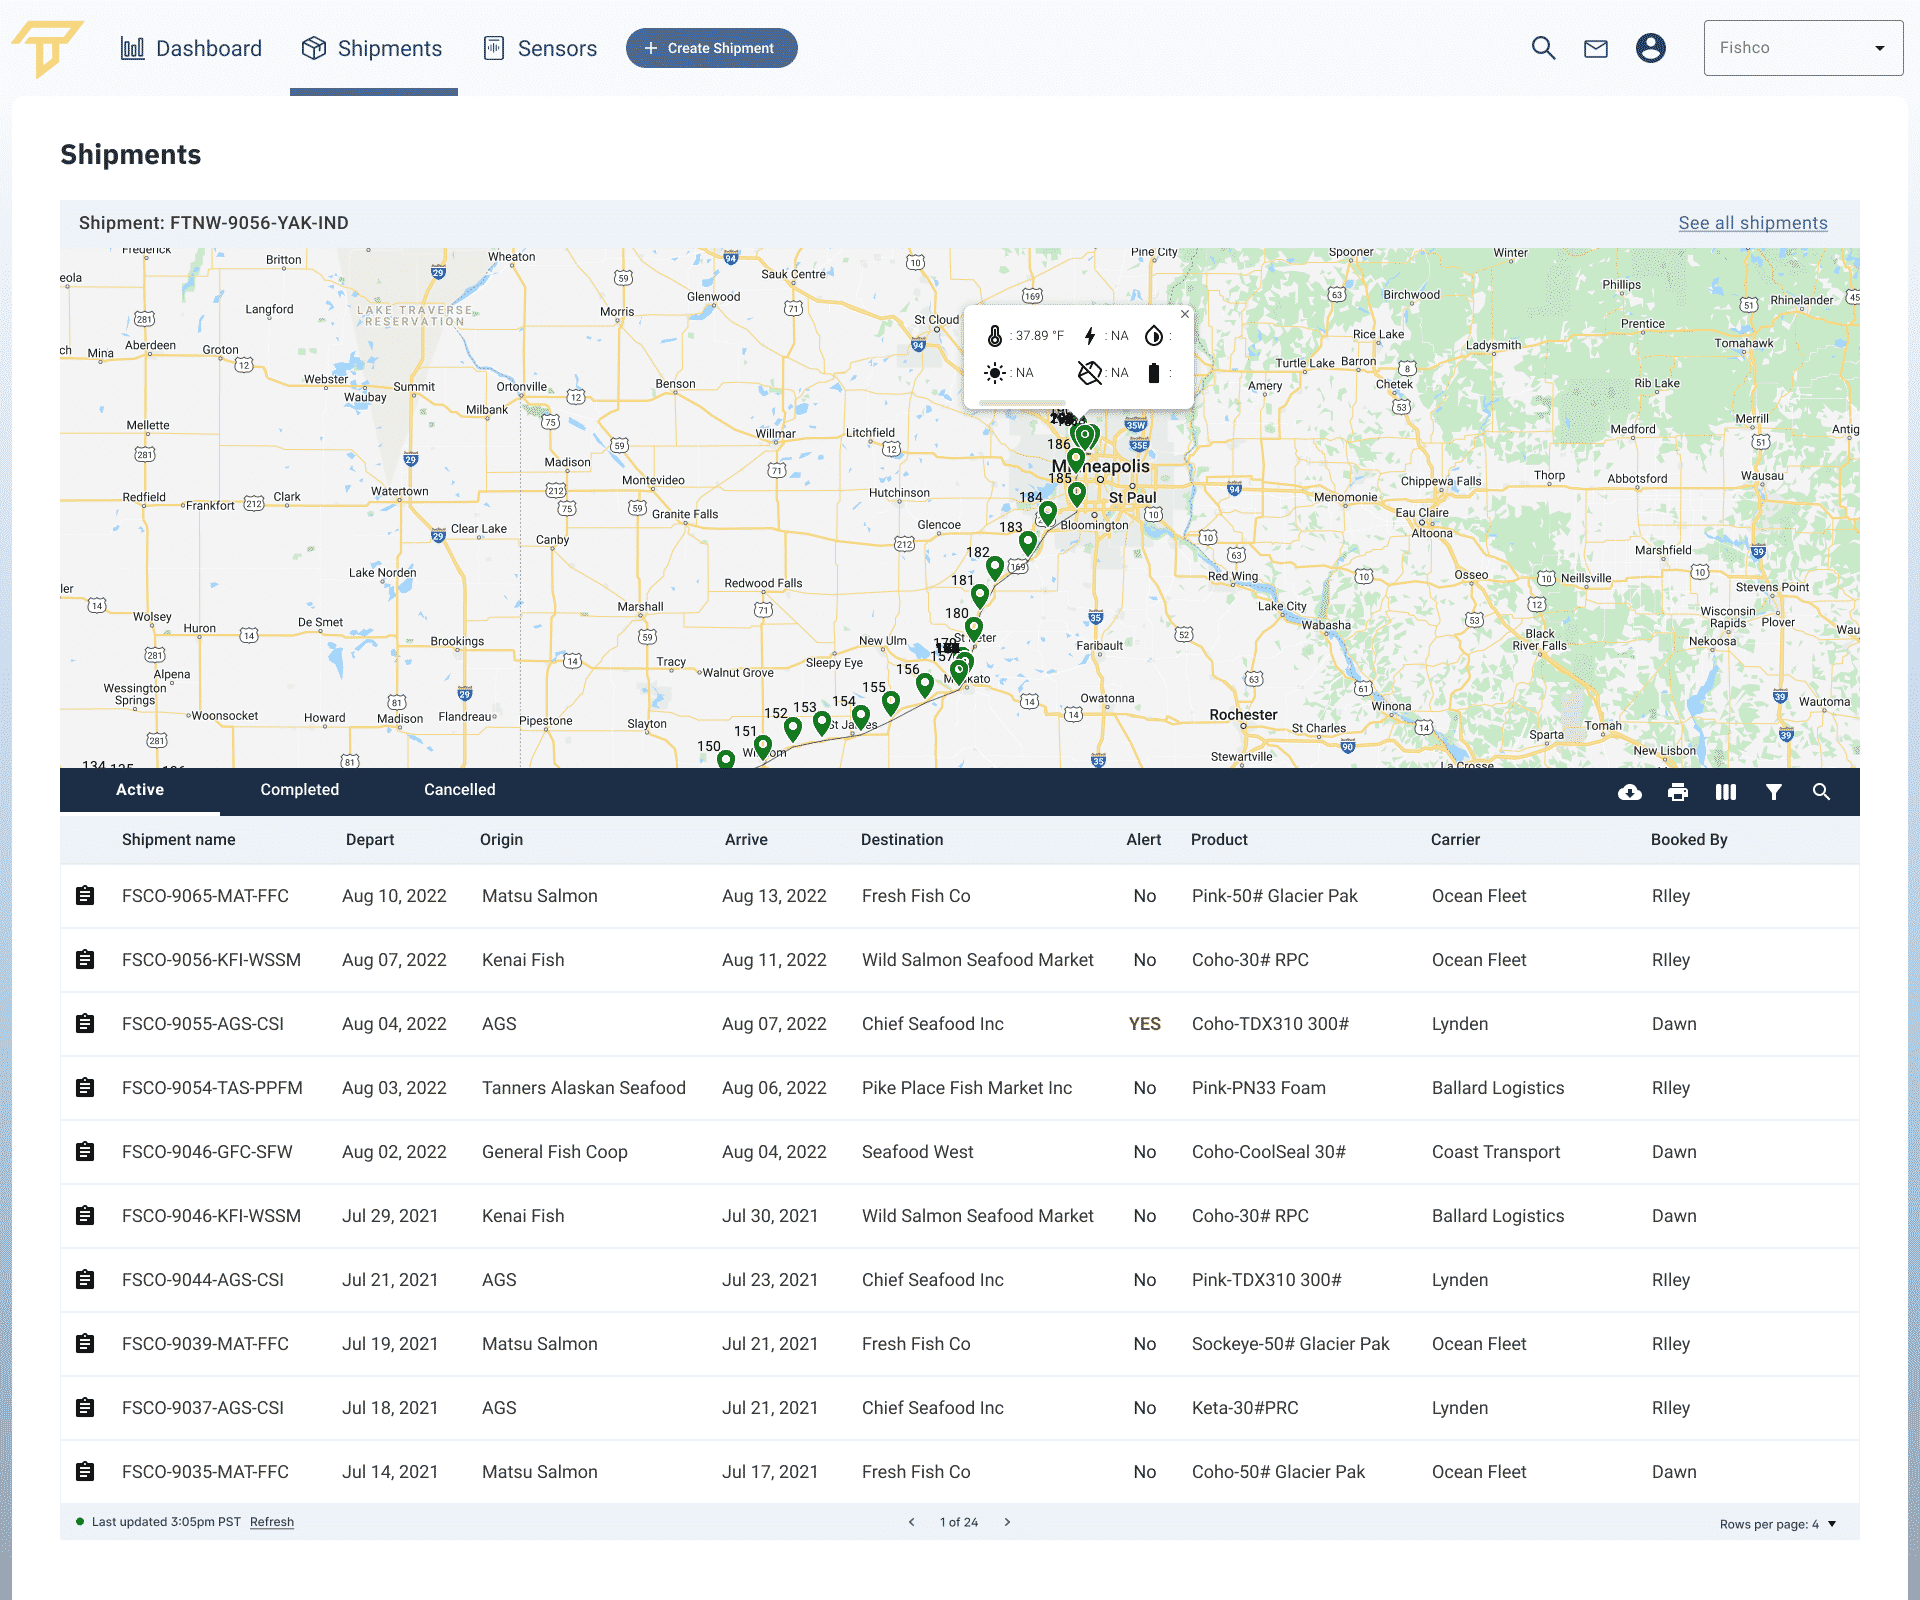Advance to next page with right chevron
1920x1600 pixels.
point(1008,1521)
